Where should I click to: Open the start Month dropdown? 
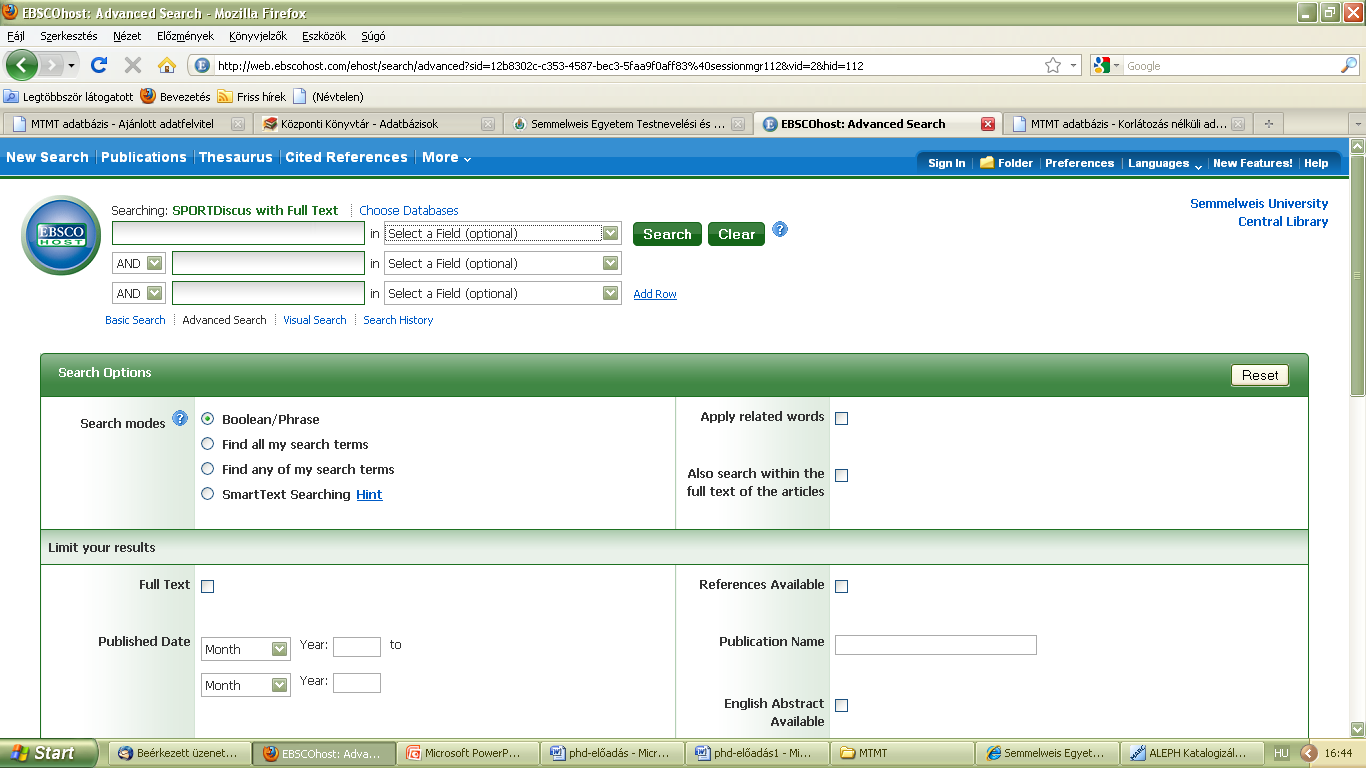click(246, 649)
